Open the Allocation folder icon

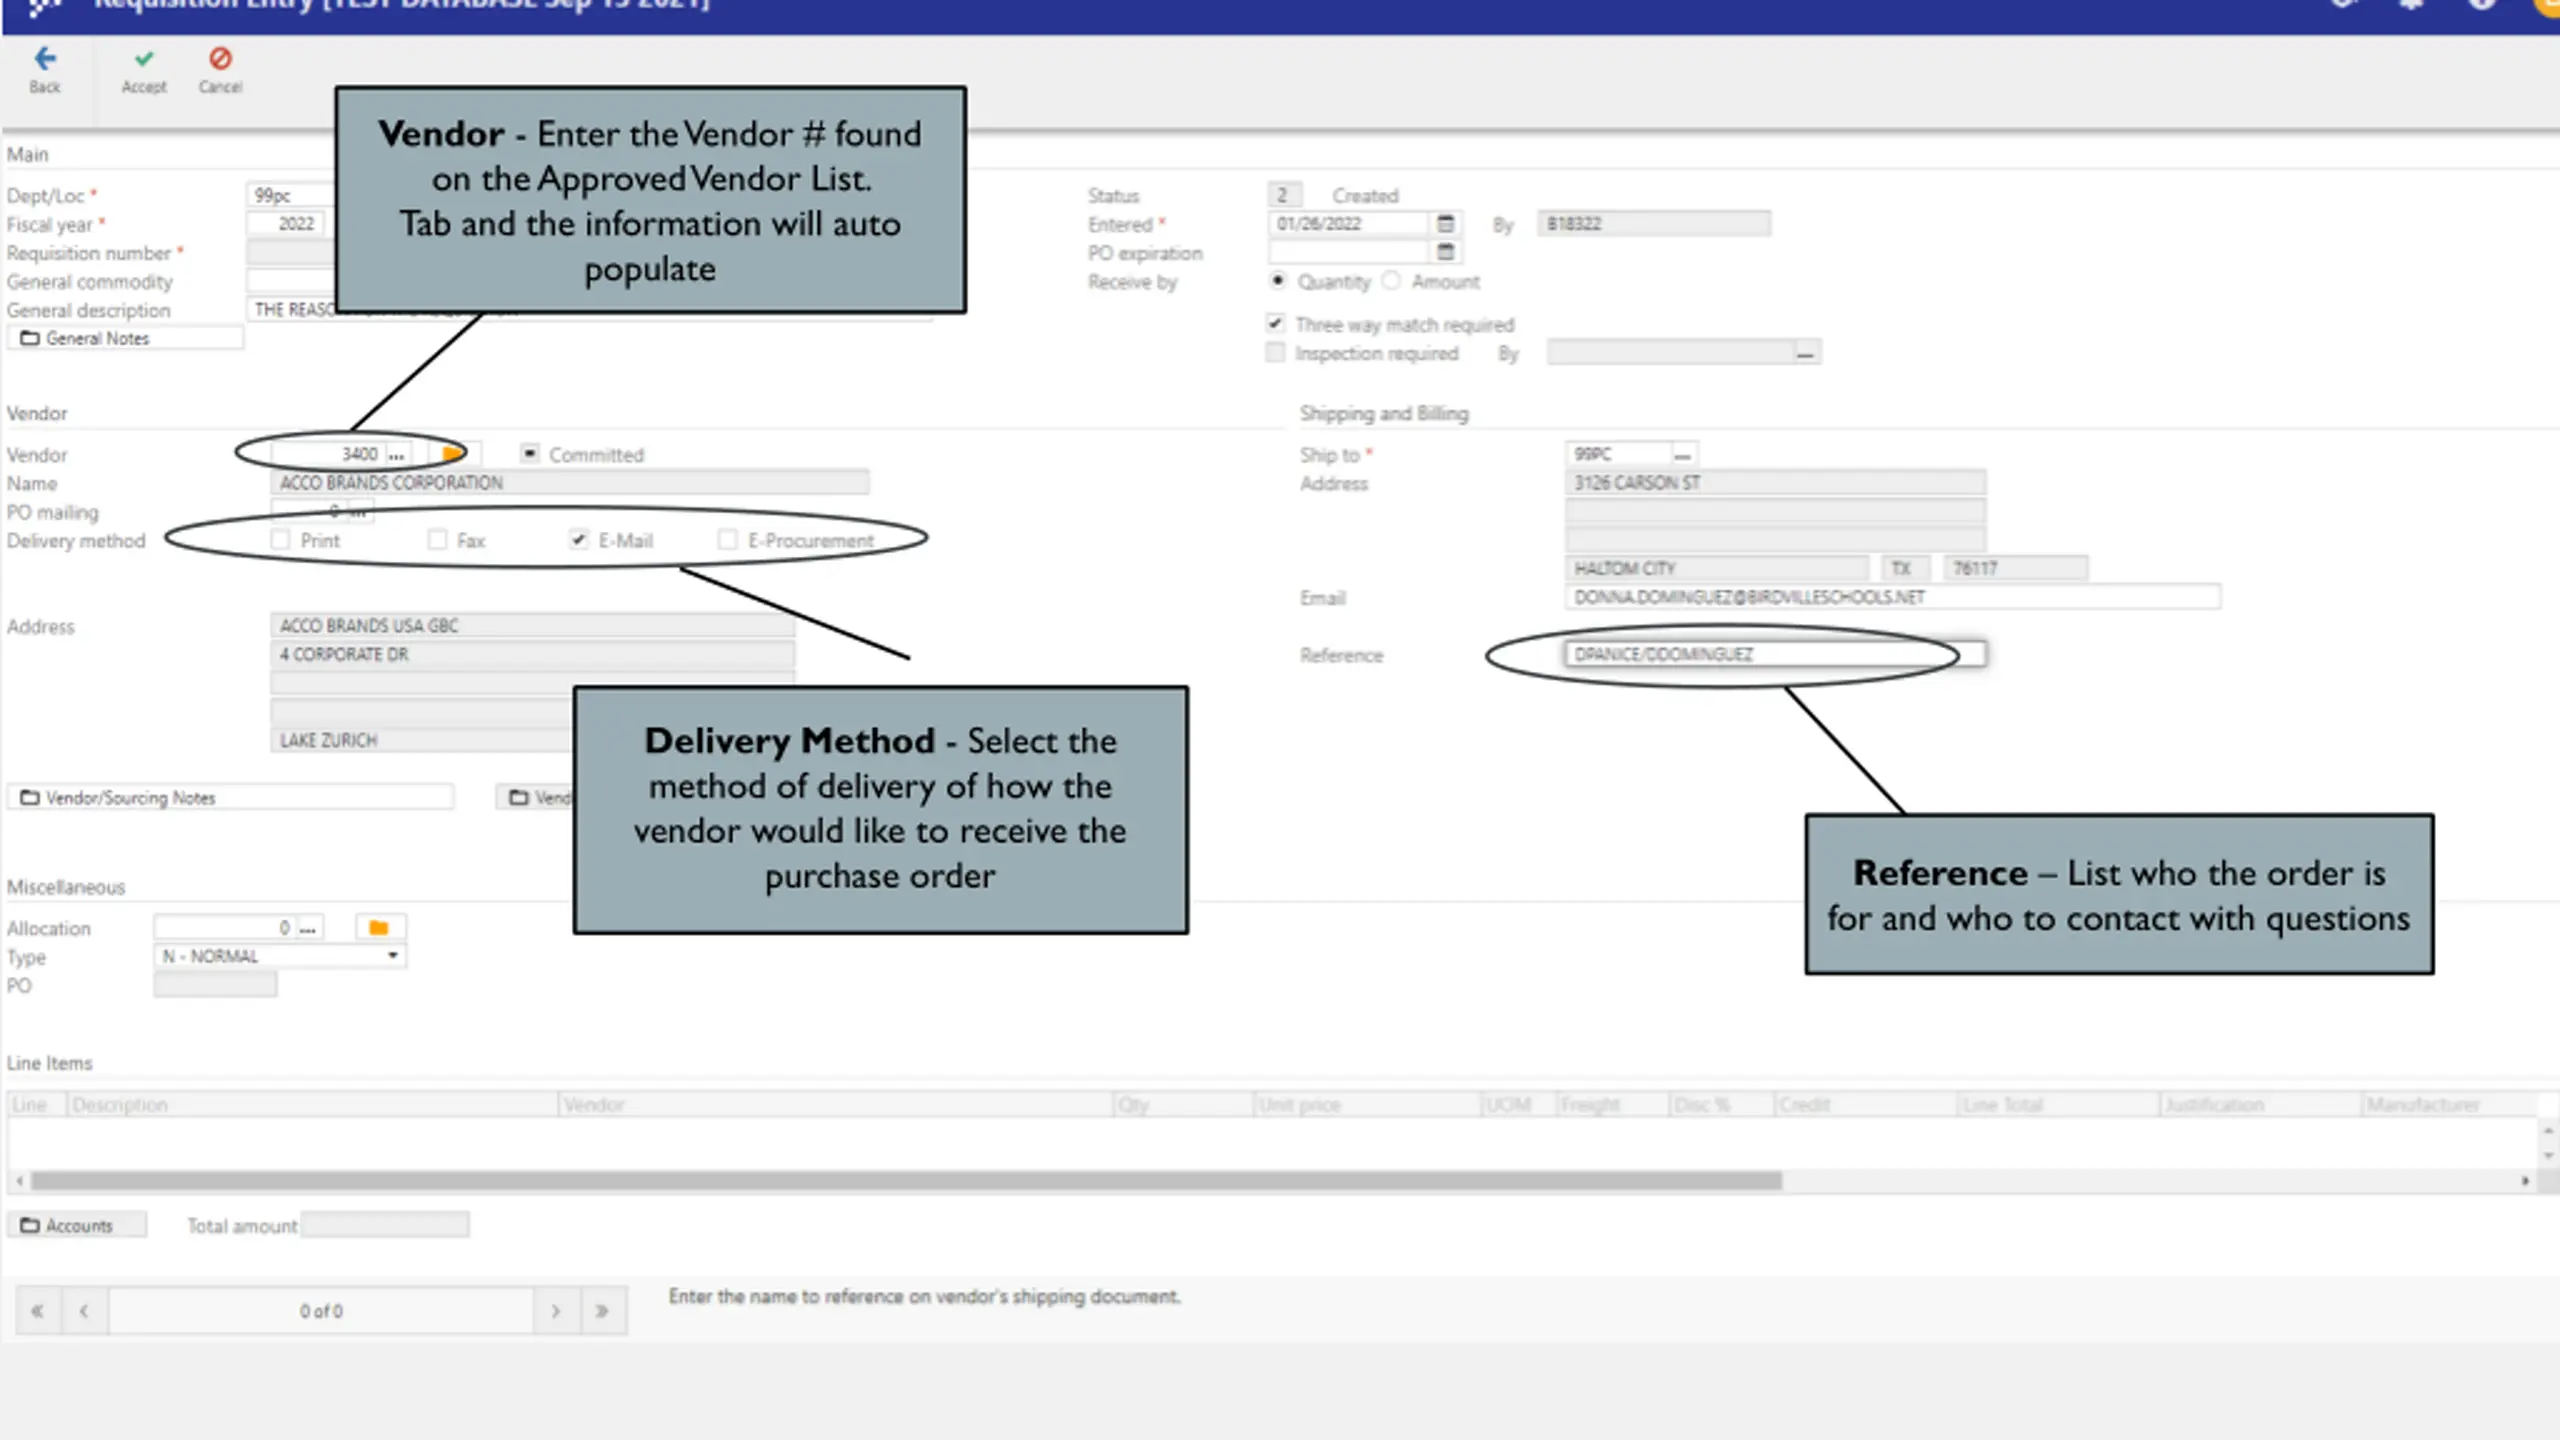[379, 928]
